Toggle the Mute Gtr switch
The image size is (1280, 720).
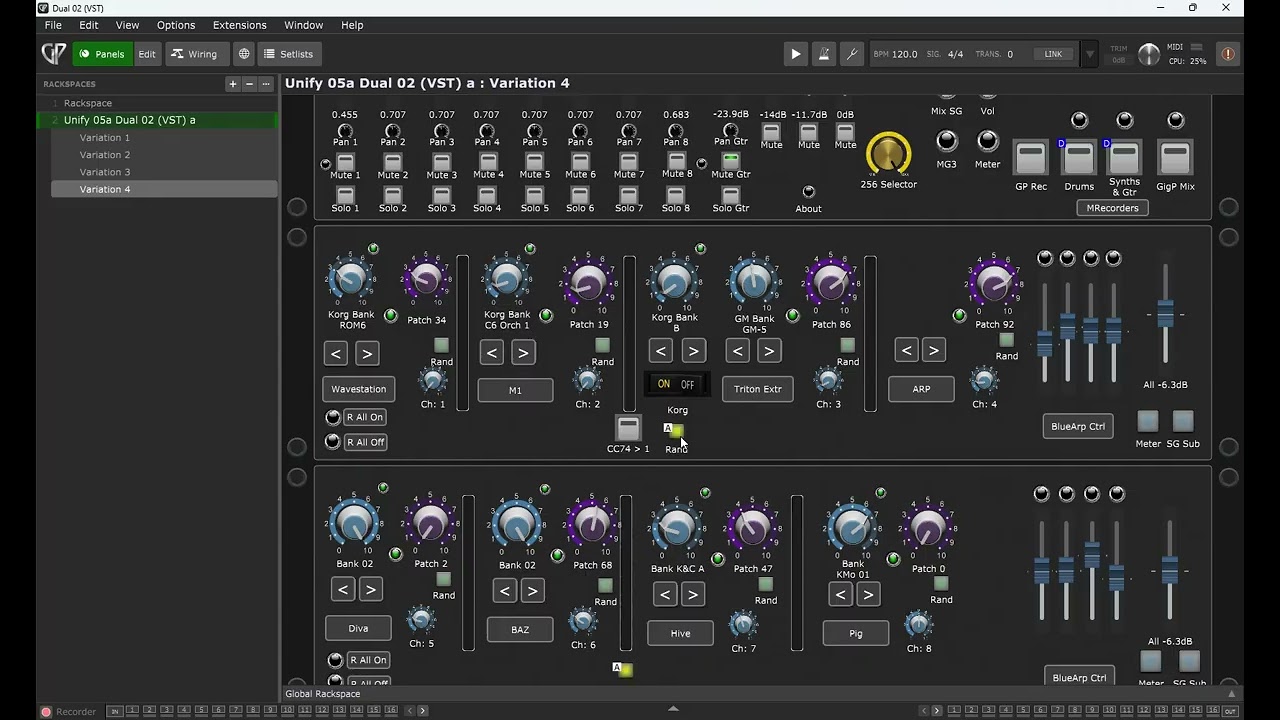(731, 161)
